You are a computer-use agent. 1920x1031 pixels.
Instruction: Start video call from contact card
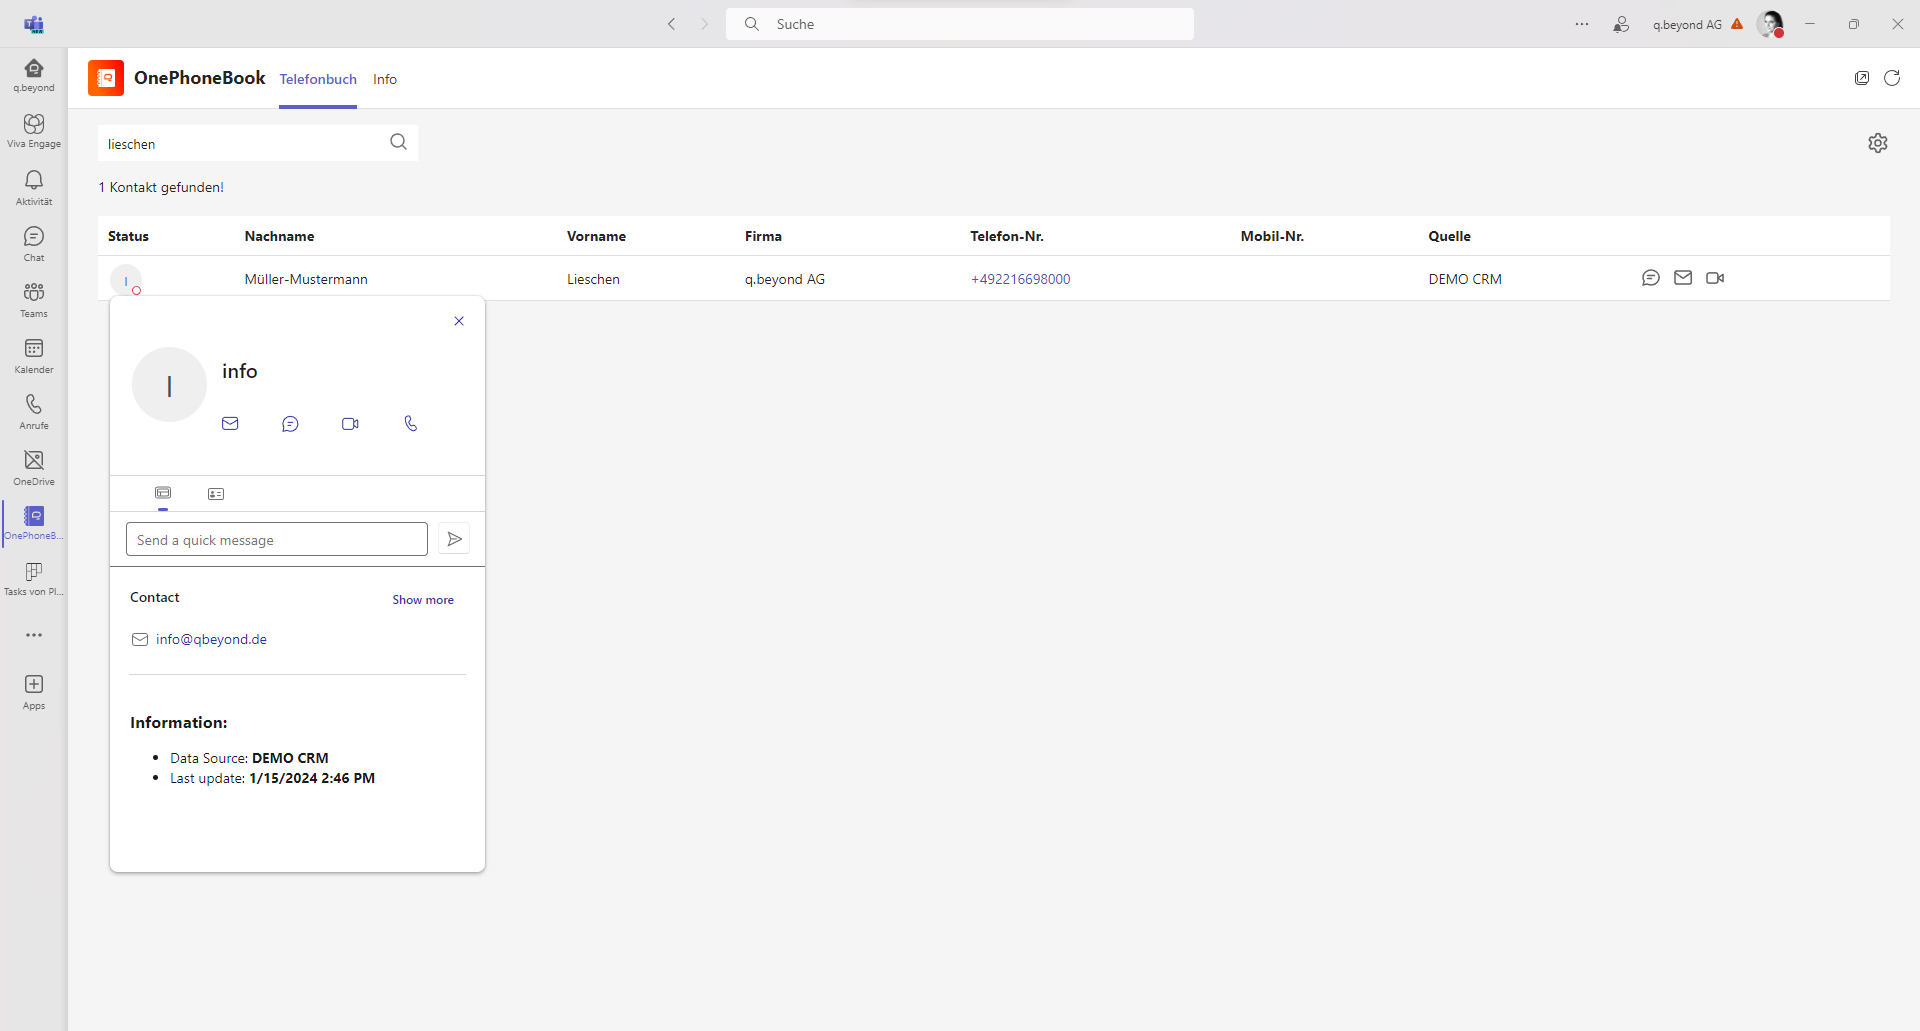[x=350, y=424]
